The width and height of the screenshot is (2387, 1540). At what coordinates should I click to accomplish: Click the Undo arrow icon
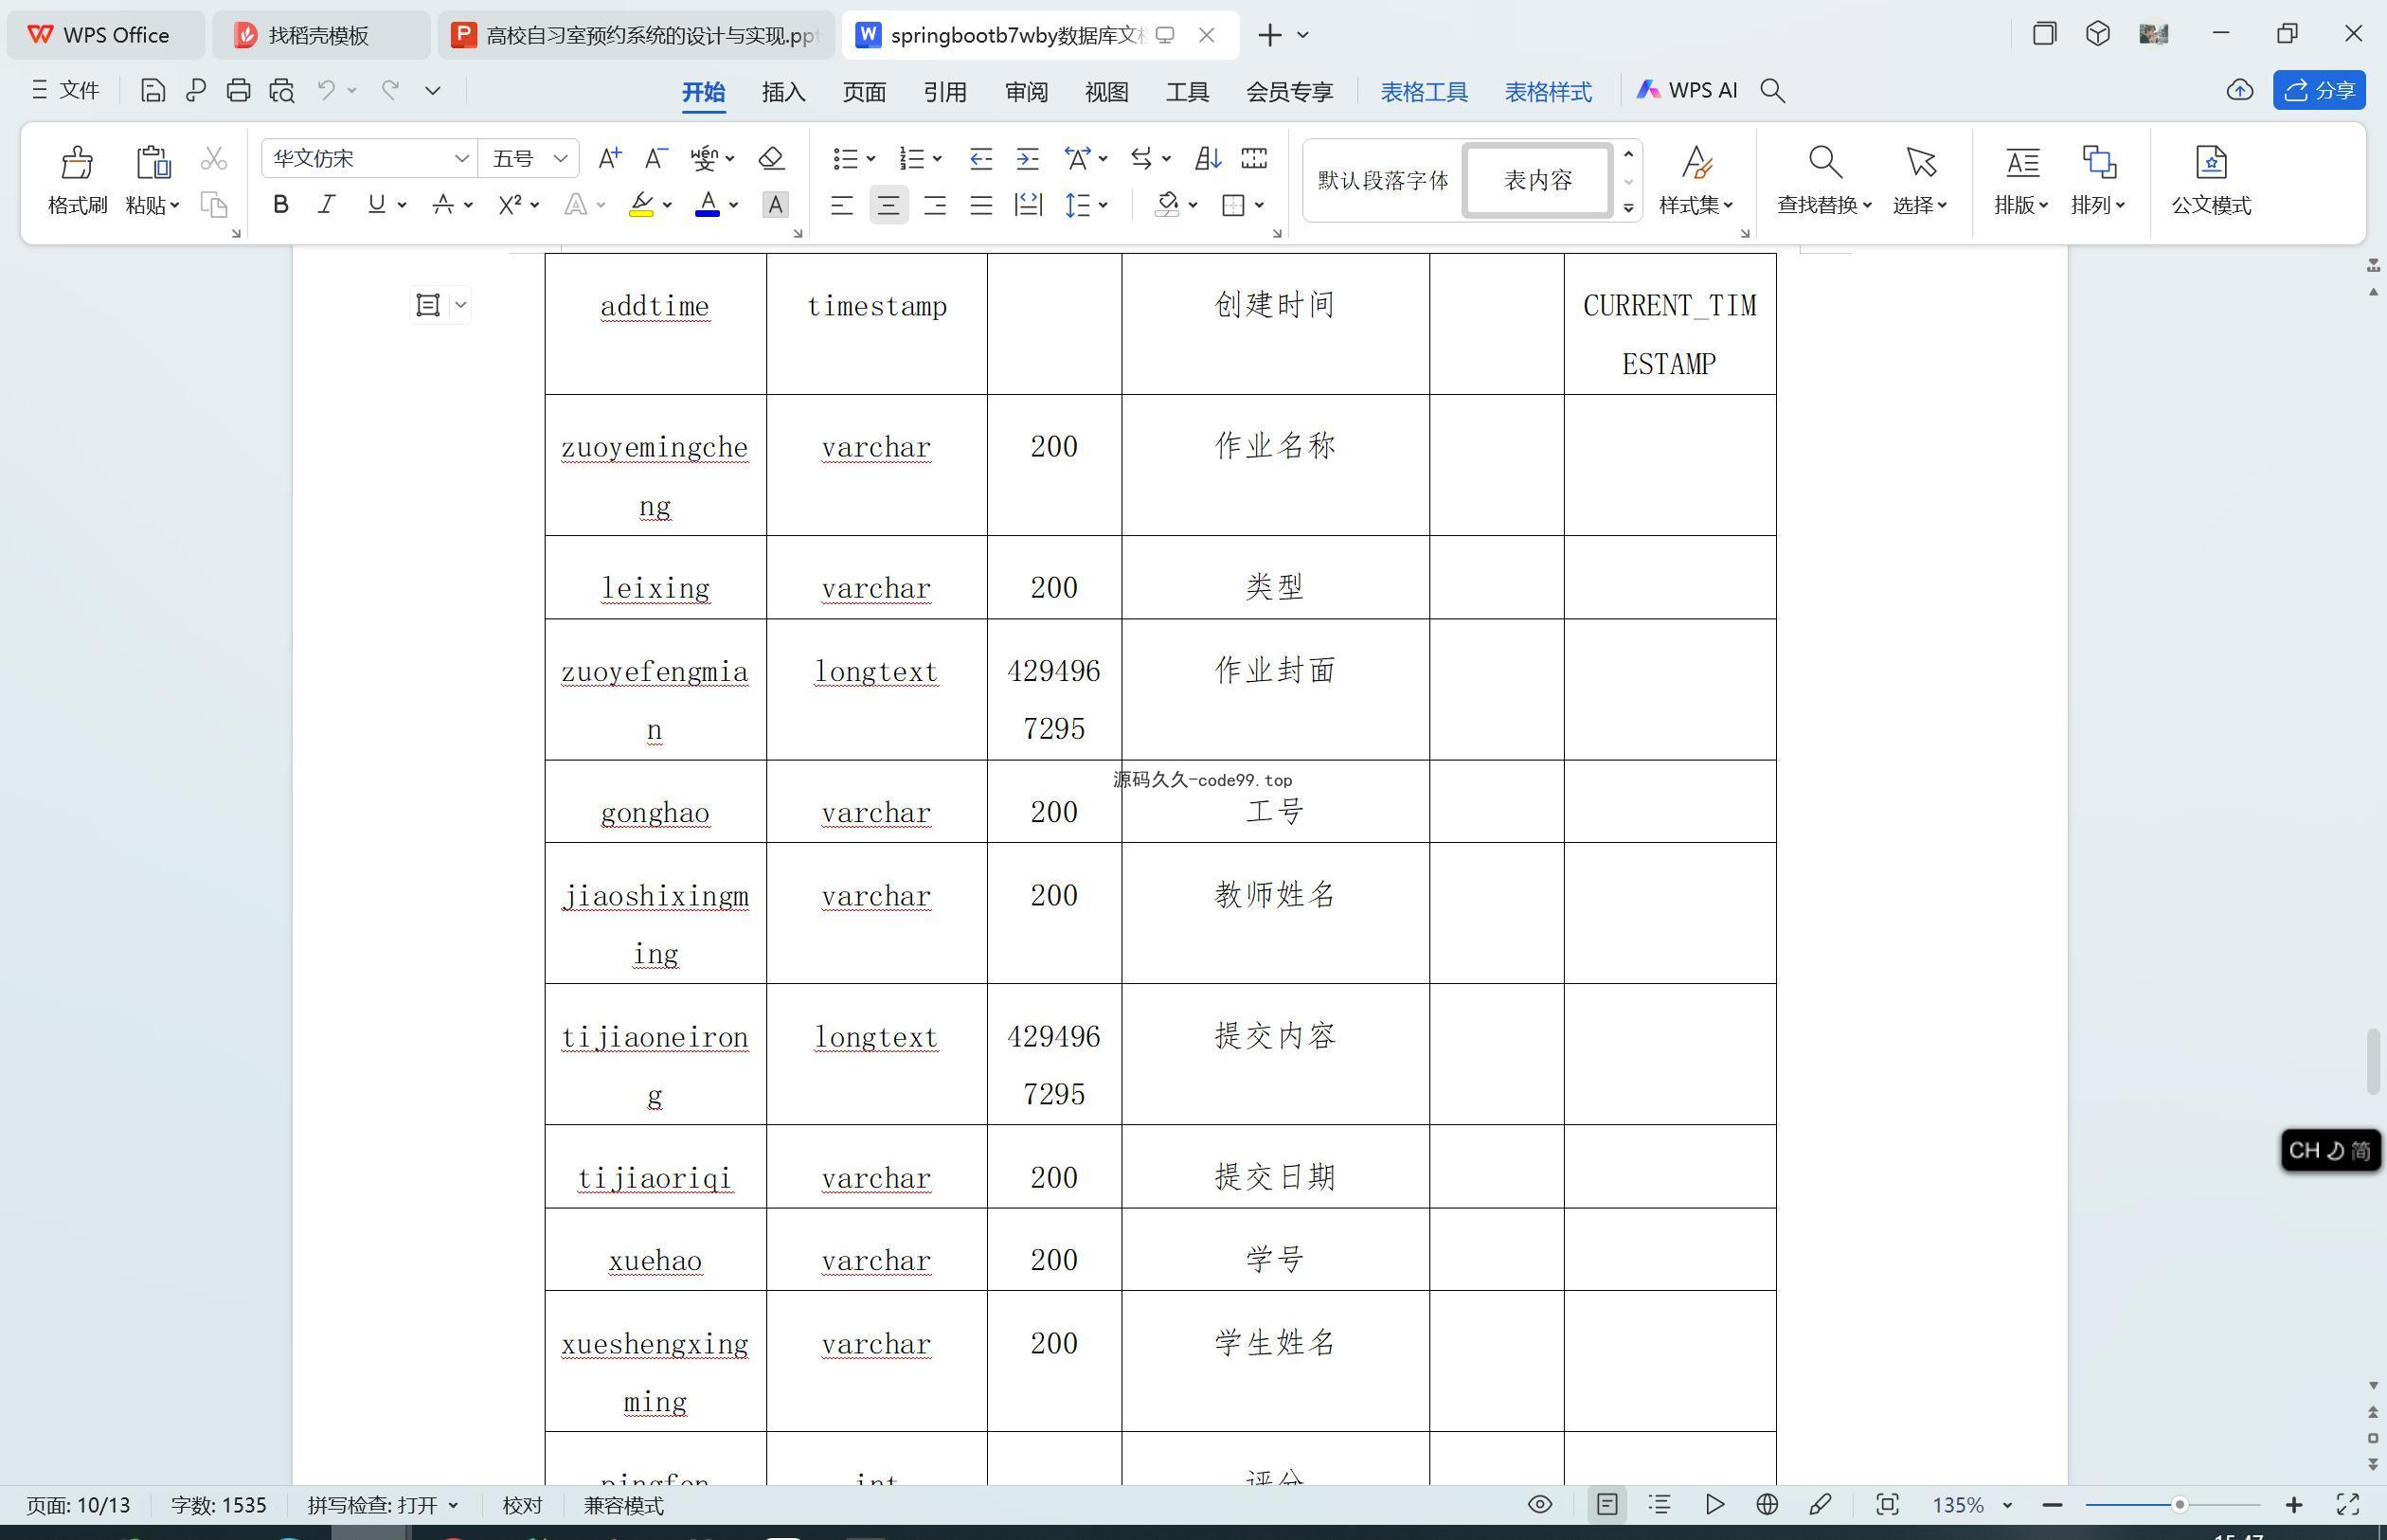(x=326, y=91)
